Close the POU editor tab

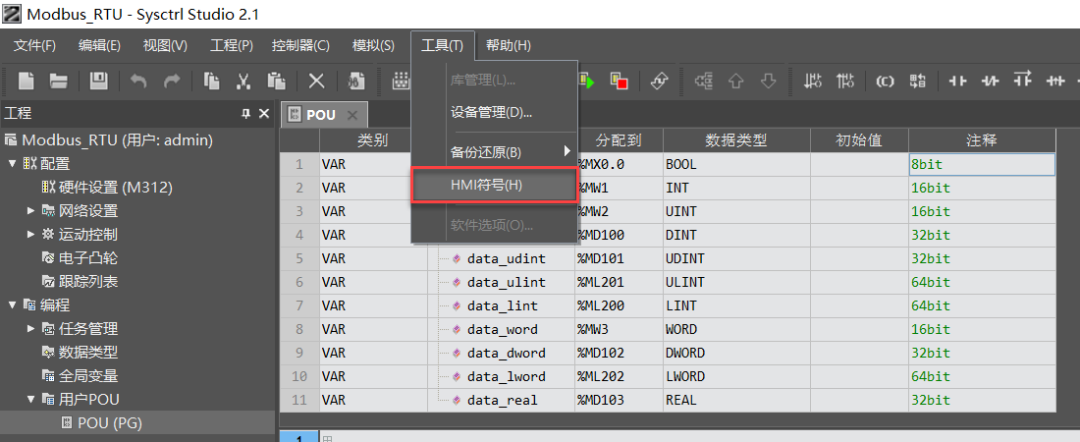tap(352, 115)
